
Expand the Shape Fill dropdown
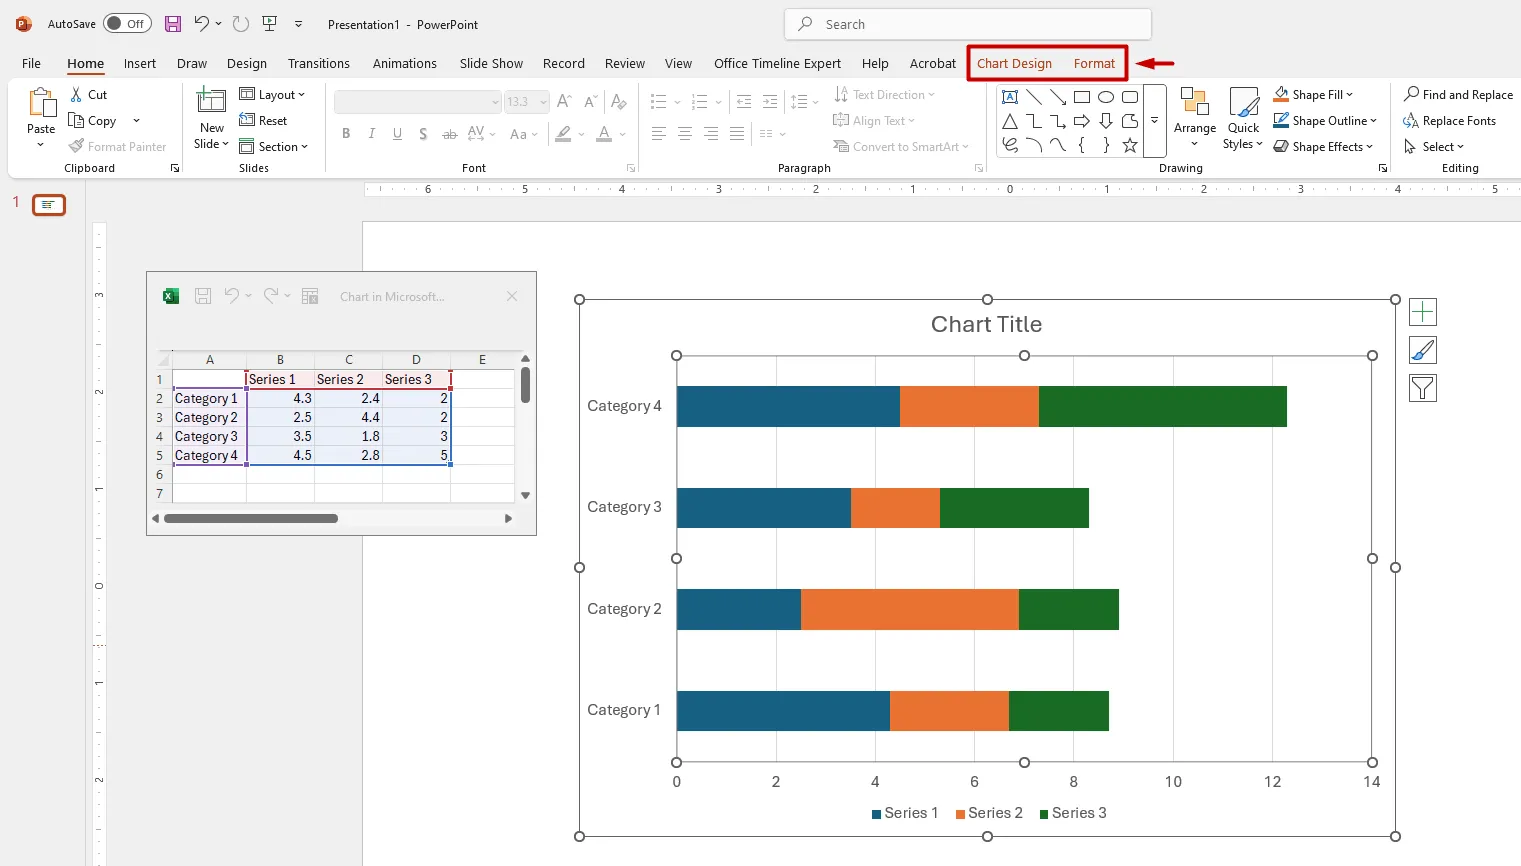(1349, 95)
